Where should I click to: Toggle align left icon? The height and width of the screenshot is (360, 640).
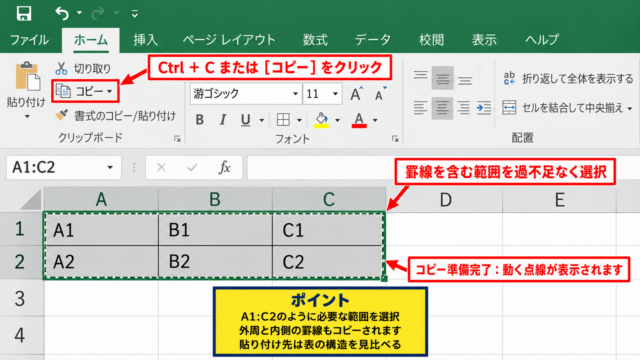(x=420, y=108)
